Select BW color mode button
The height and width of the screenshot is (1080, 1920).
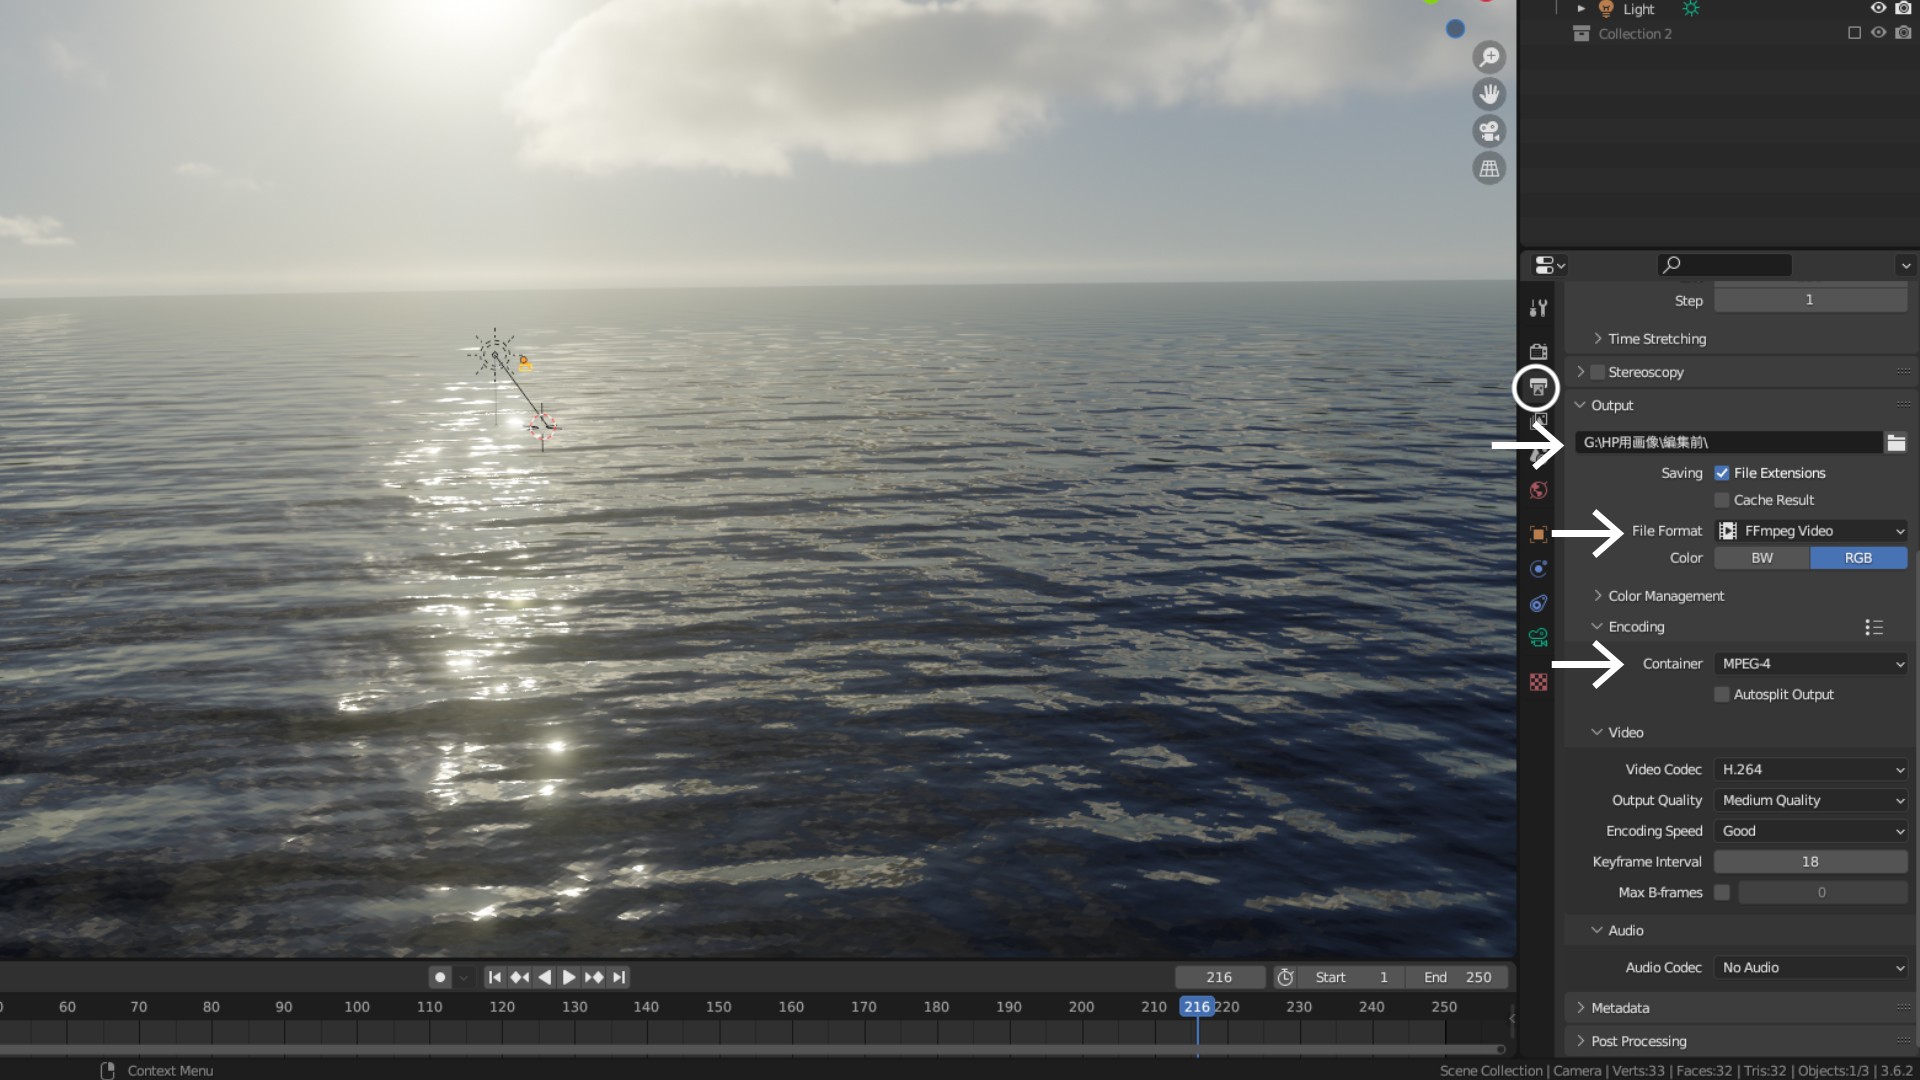pos(1761,558)
